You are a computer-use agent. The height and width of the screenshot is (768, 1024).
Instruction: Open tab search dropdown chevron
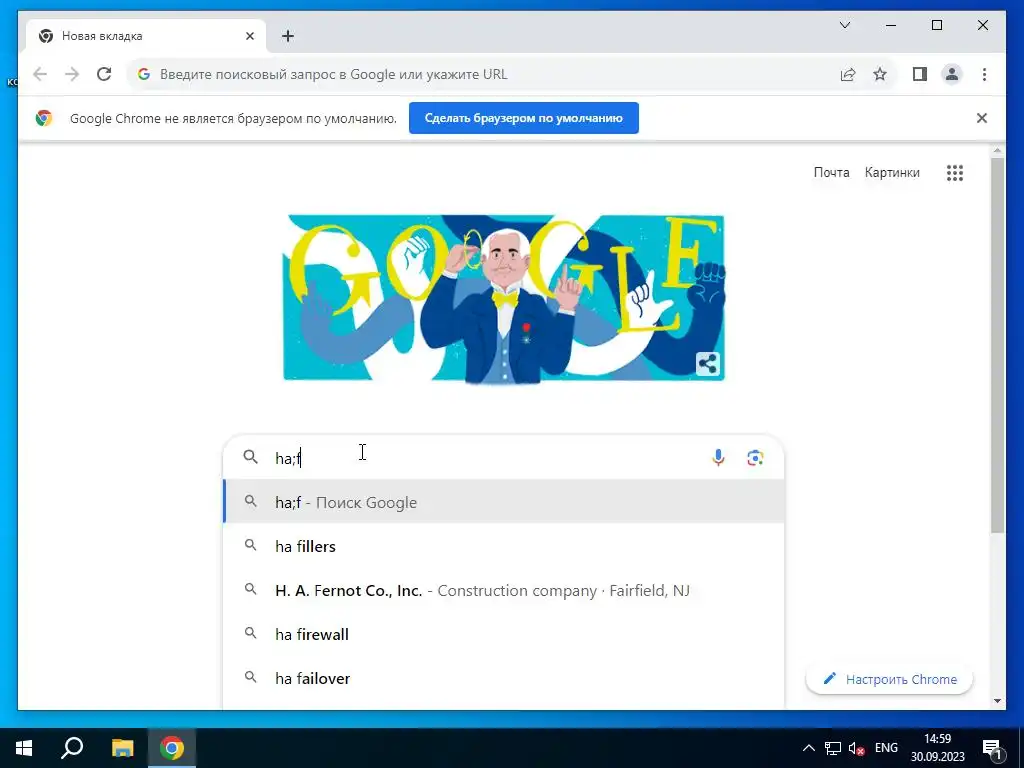(x=845, y=25)
